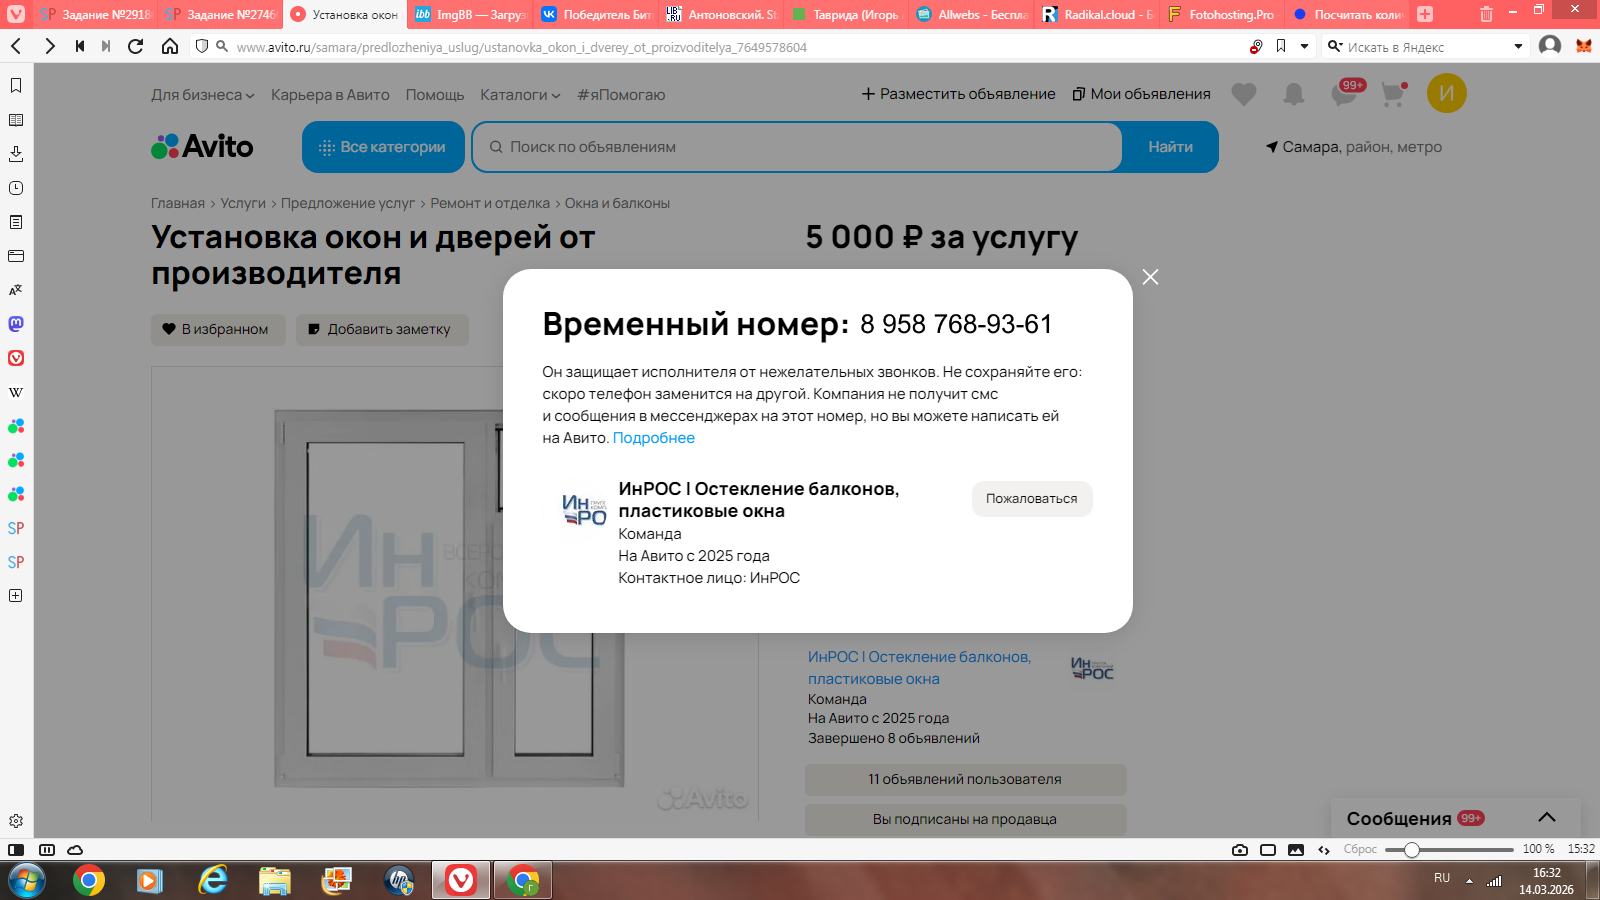Viewport: 1600px width, 900px height.
Task: Focus 'Поиск по объявлениям' search field
Action: tap(798, 147)
